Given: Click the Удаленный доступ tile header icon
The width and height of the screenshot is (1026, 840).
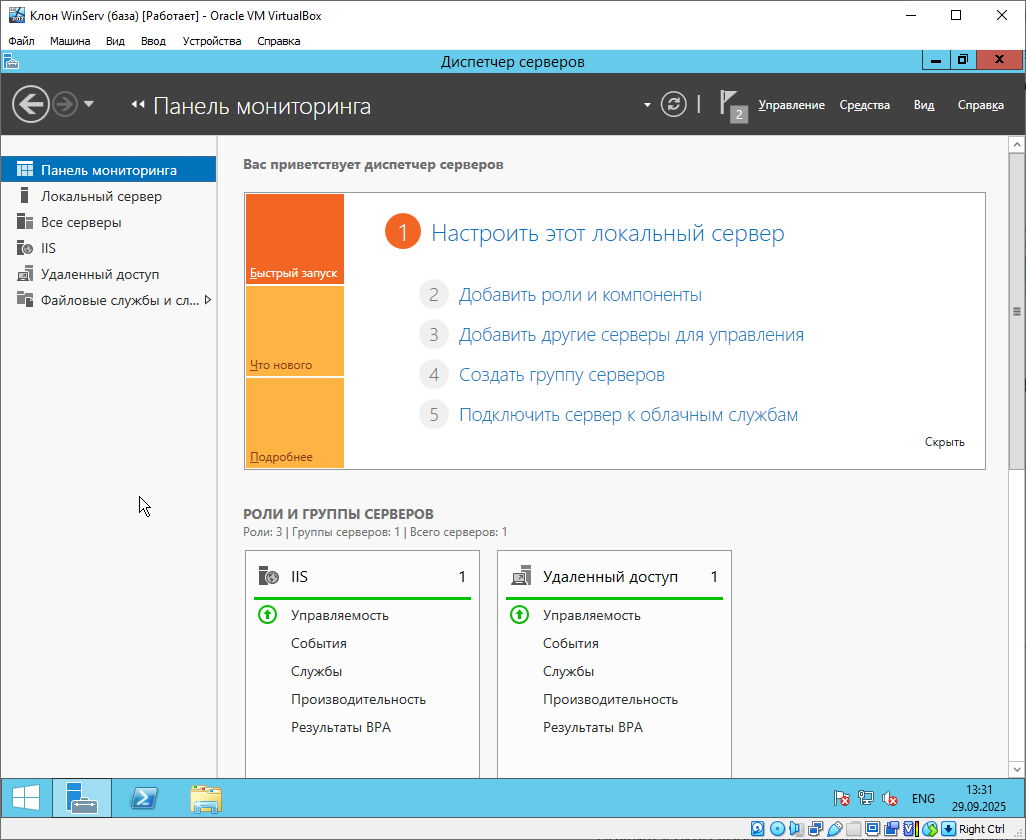Looking at the screenshot, I should (x=521, y=576).
